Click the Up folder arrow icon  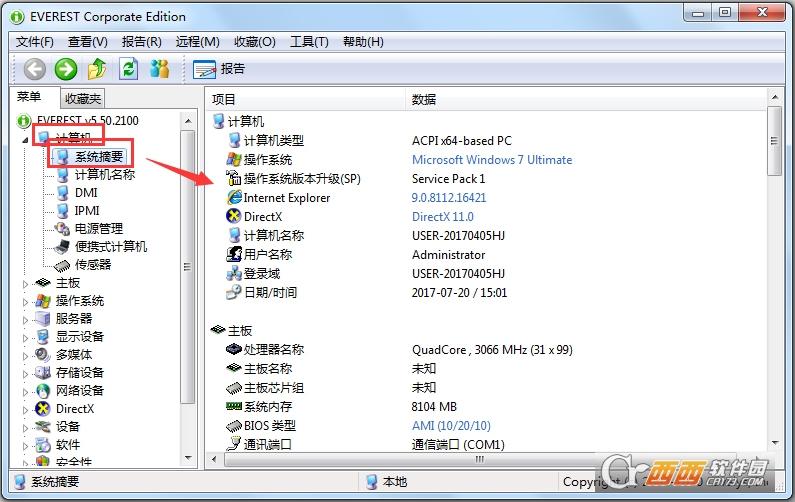coord(97,68)
